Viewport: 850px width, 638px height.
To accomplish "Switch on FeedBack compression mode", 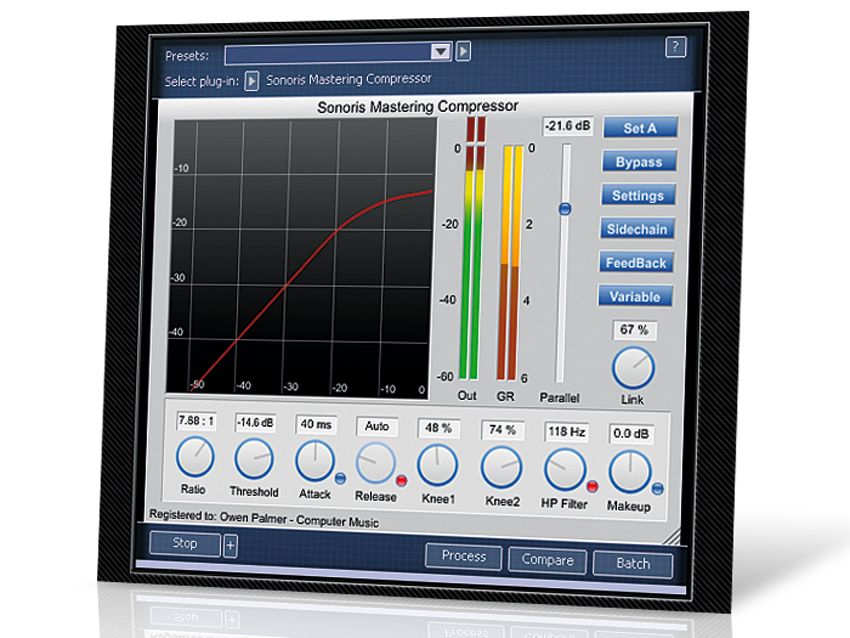I will pyautogui.click(x=636, y=262).
